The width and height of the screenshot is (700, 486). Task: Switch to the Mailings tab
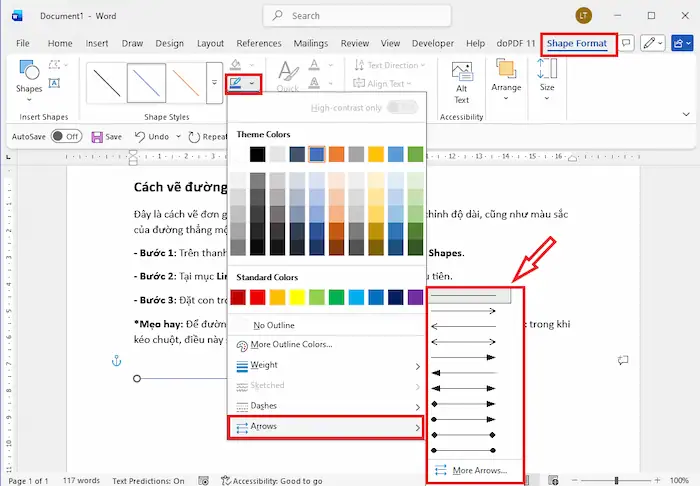(311, 44)
